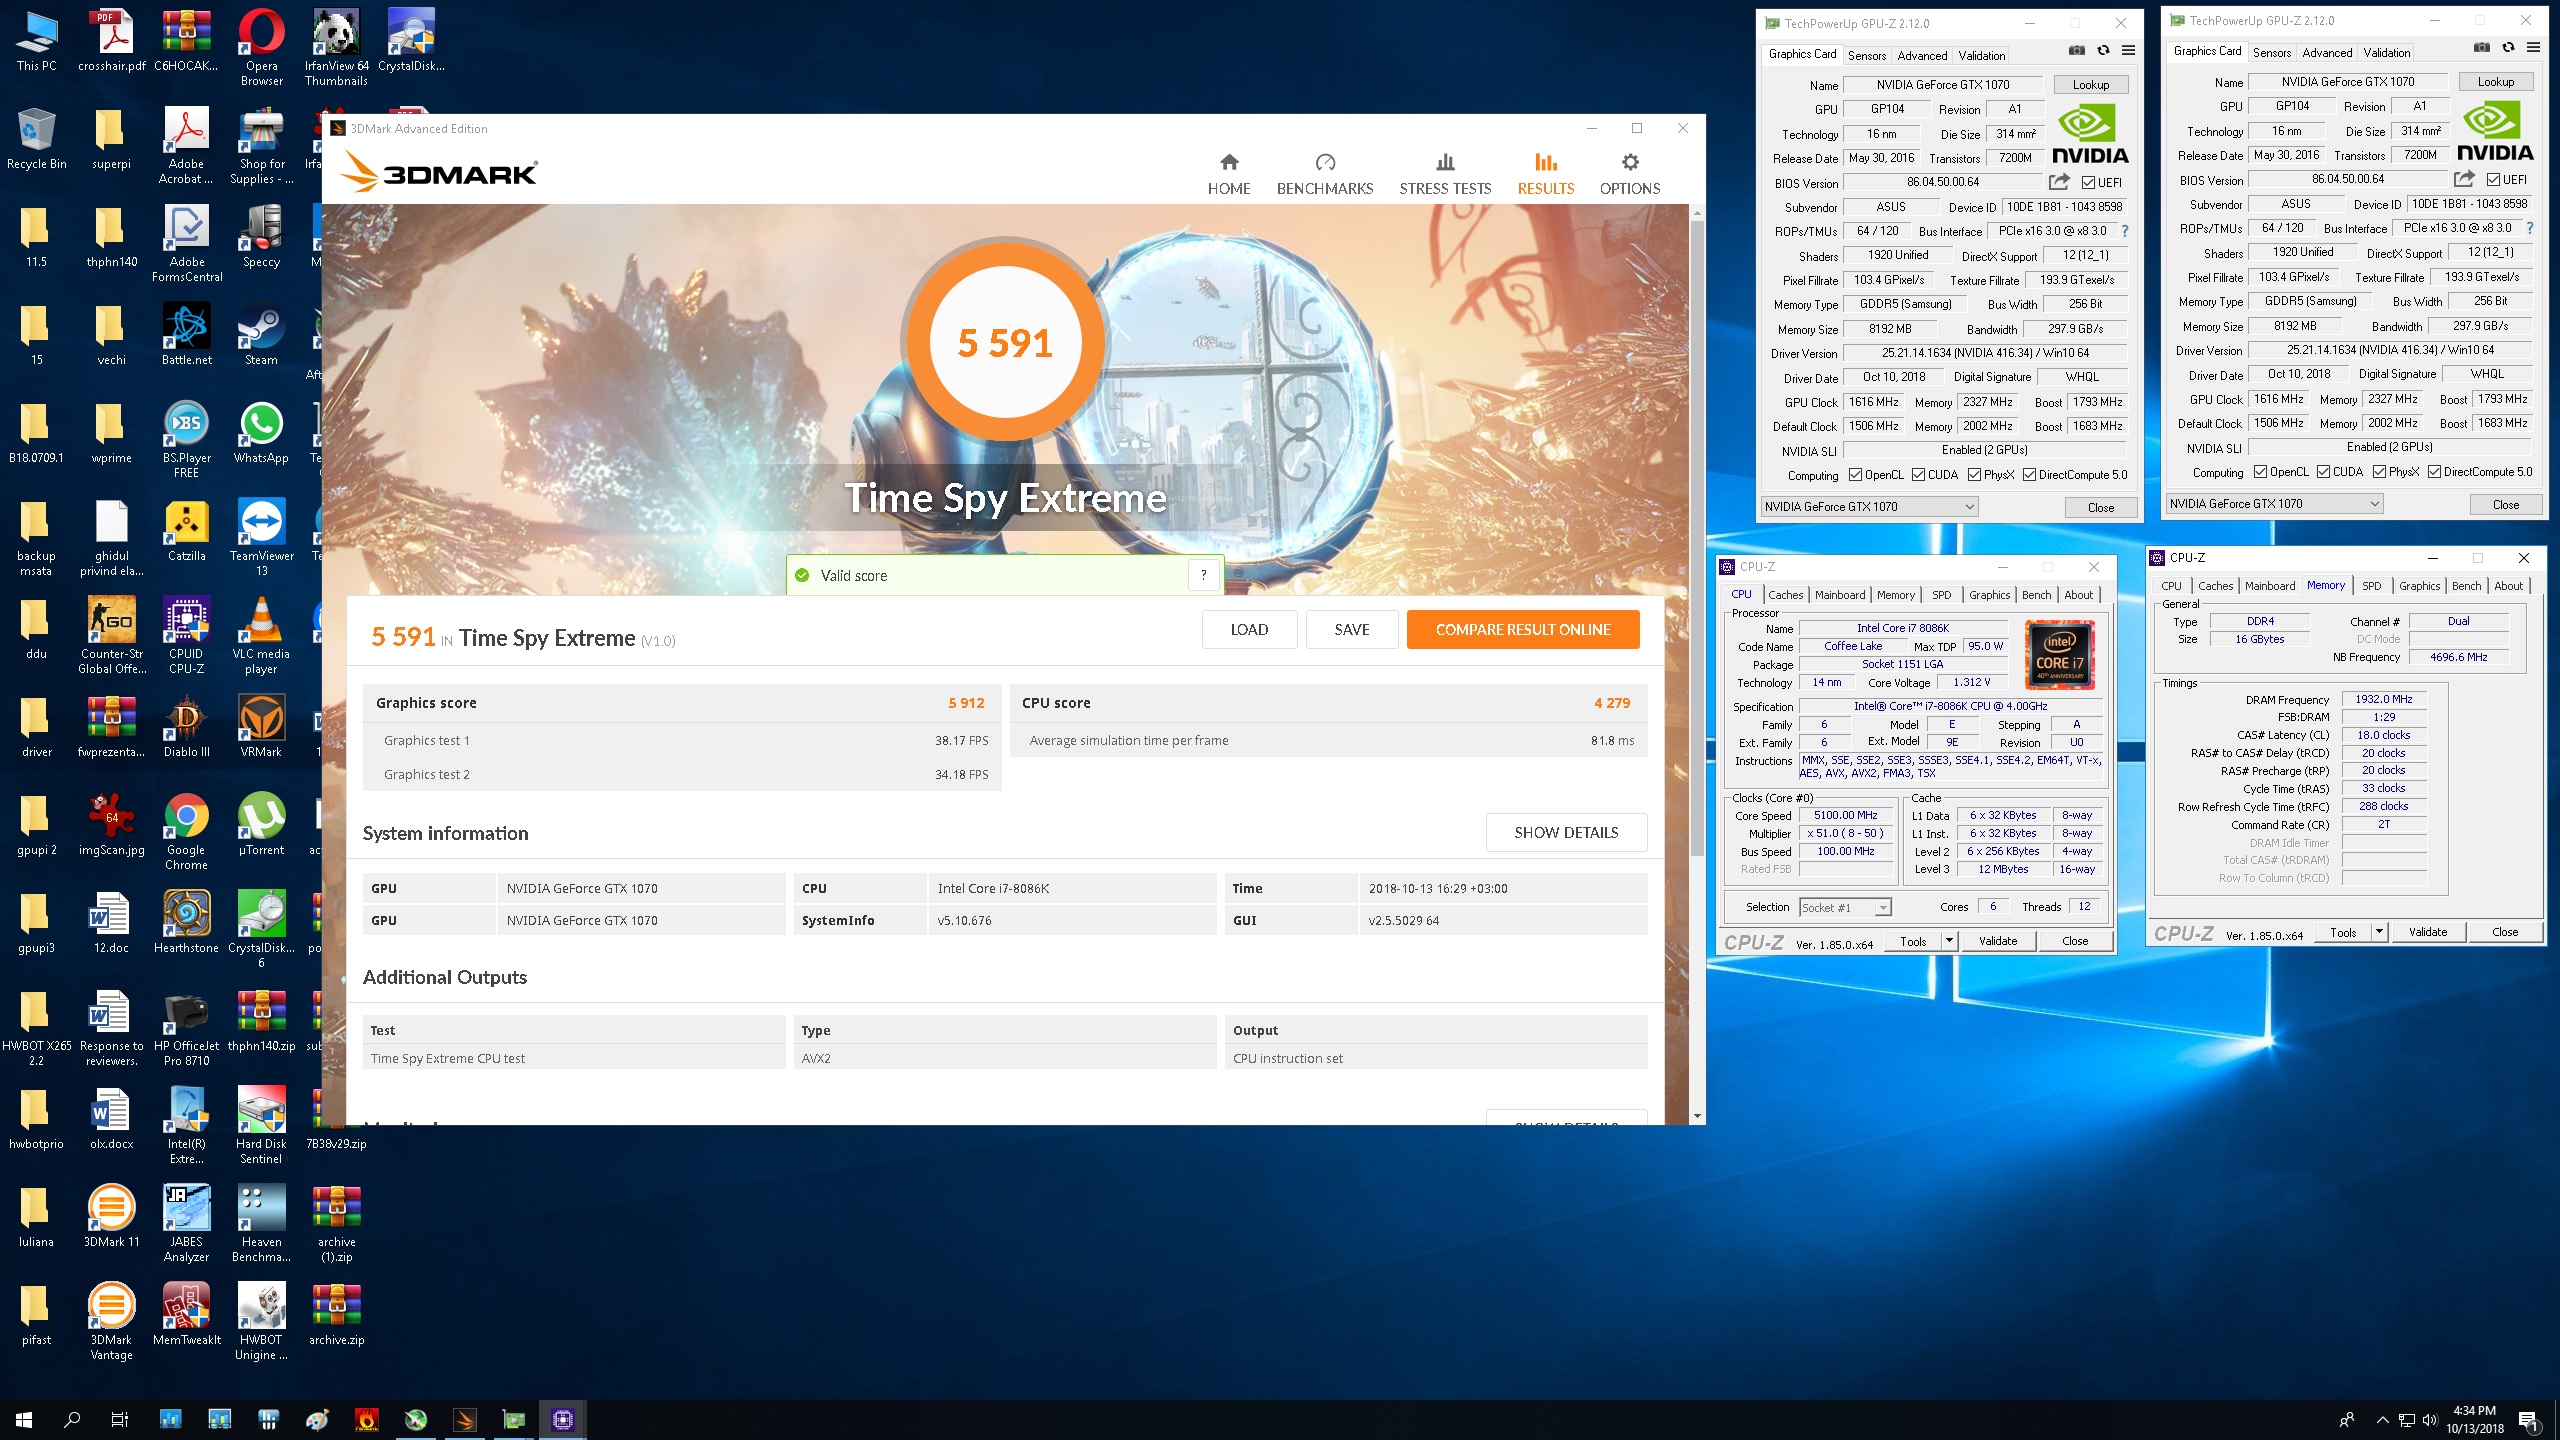2560x1440 pixels.
Task: Click BIOS share icon in left GPU-Z
Action: 2059,182
